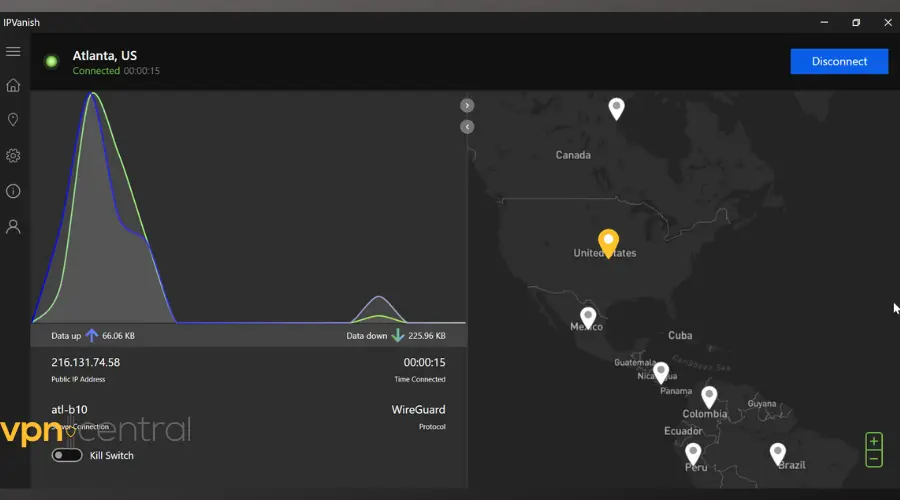Go to the Home screen icon
The height and width of the screenshot is (500, 900).
[x=13, y=86]
